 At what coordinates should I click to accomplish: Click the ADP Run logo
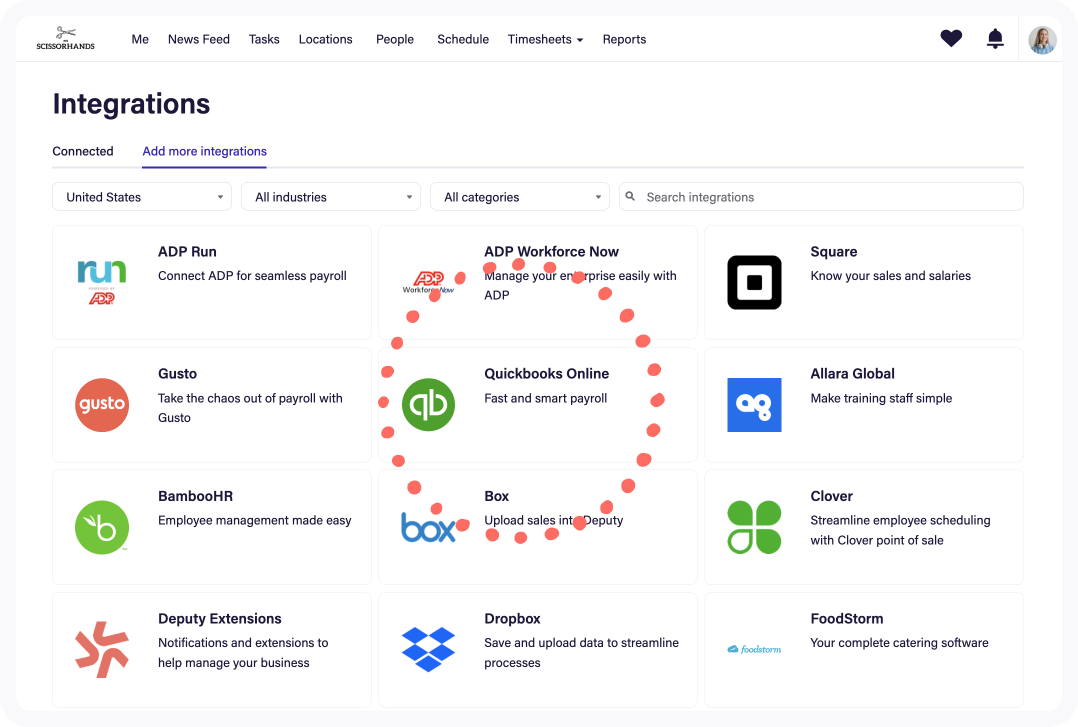tap(102, 282)
